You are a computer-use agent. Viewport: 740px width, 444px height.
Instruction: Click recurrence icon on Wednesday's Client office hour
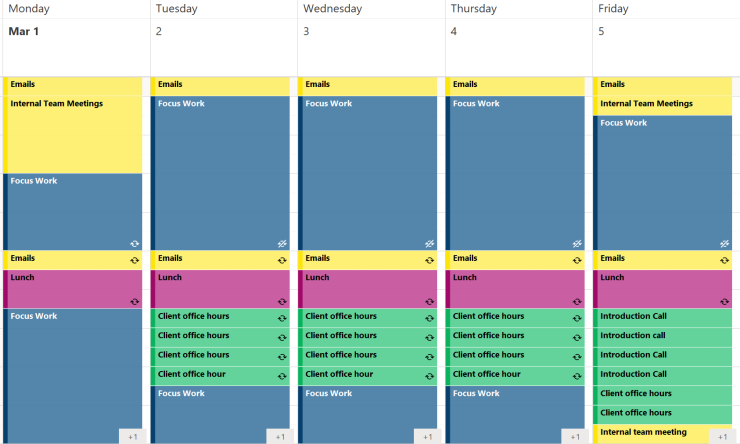[429, 376]
